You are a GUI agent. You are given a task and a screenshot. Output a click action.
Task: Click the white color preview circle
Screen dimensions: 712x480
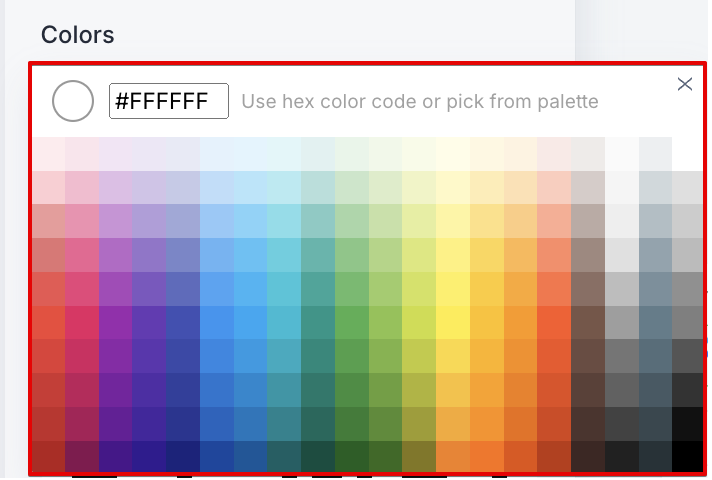click(x=73, y=101)
